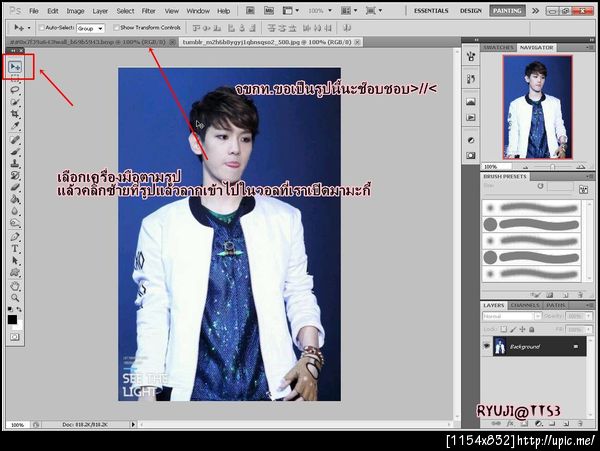Select the Eraser tool
Image resolution: width=600 pixels, height=451 pixels.
15,187
